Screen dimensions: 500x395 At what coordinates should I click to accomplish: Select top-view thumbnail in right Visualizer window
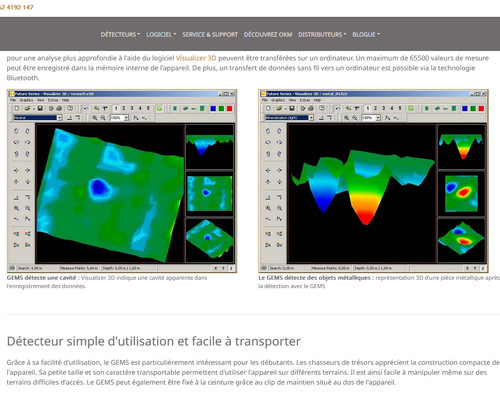pos(461,194)
